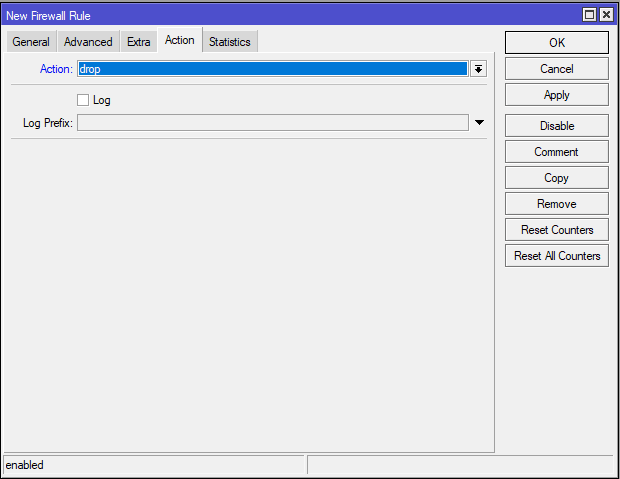Click the Reset Counters button
Screen dimensions: 620x479
click(556, 230)
